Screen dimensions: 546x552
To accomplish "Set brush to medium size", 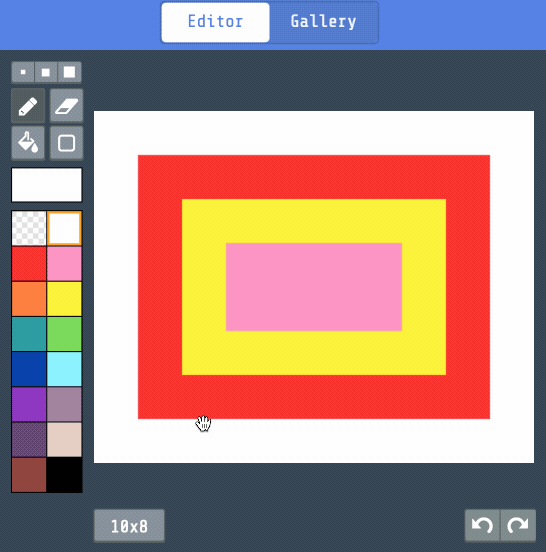I will tap(46, 72).
